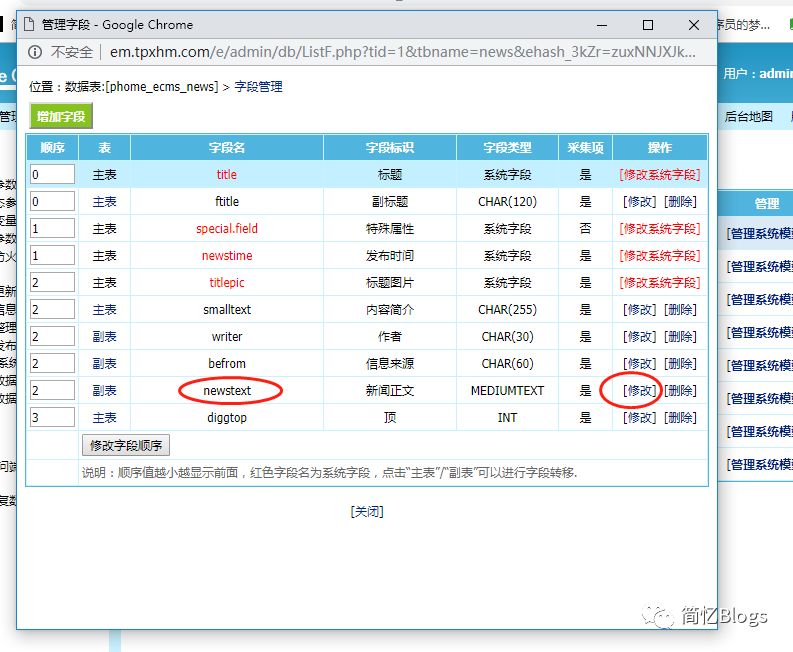
Task: Click the 字段管理 breadcrumb link
Action: (x=258, y=87)
